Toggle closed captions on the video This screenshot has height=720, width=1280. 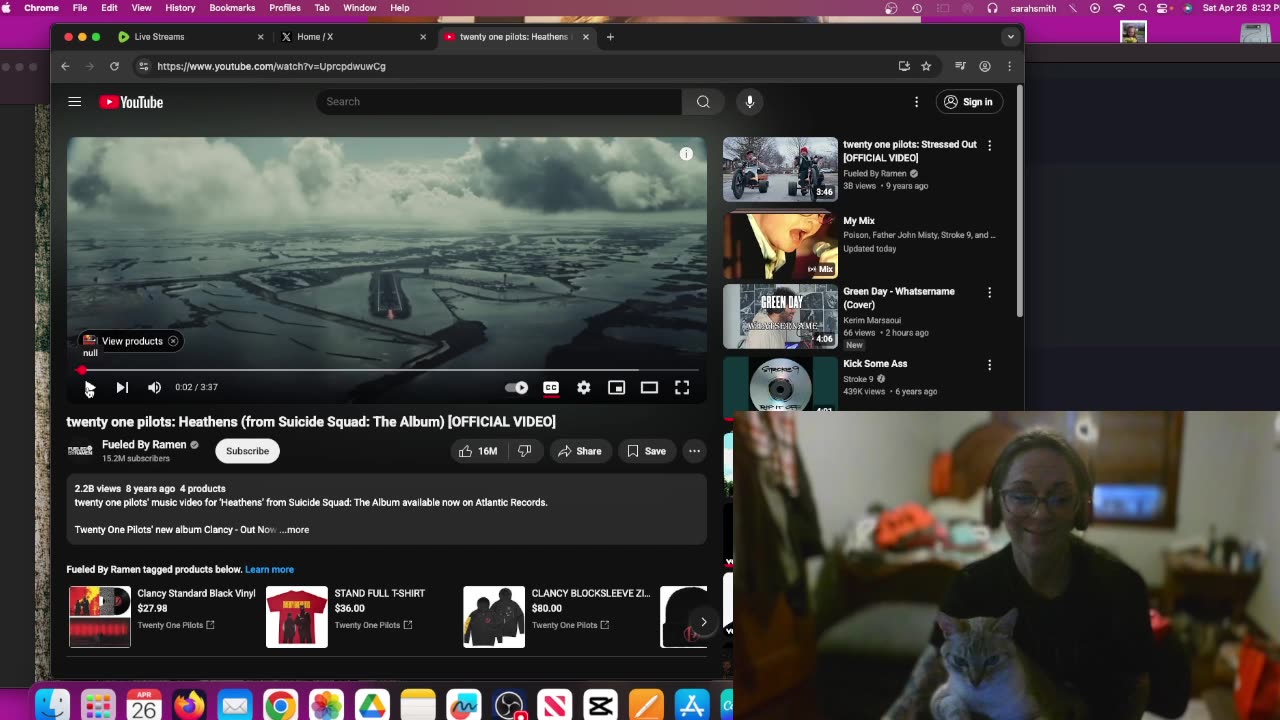pos(551,387)
